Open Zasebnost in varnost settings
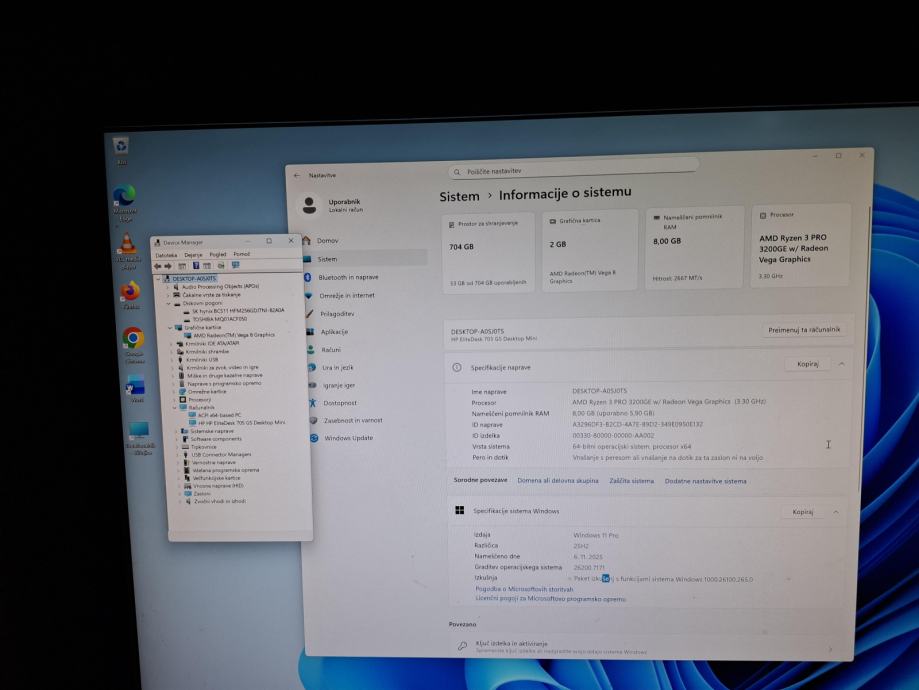919x690 pixels. point(353,420)
